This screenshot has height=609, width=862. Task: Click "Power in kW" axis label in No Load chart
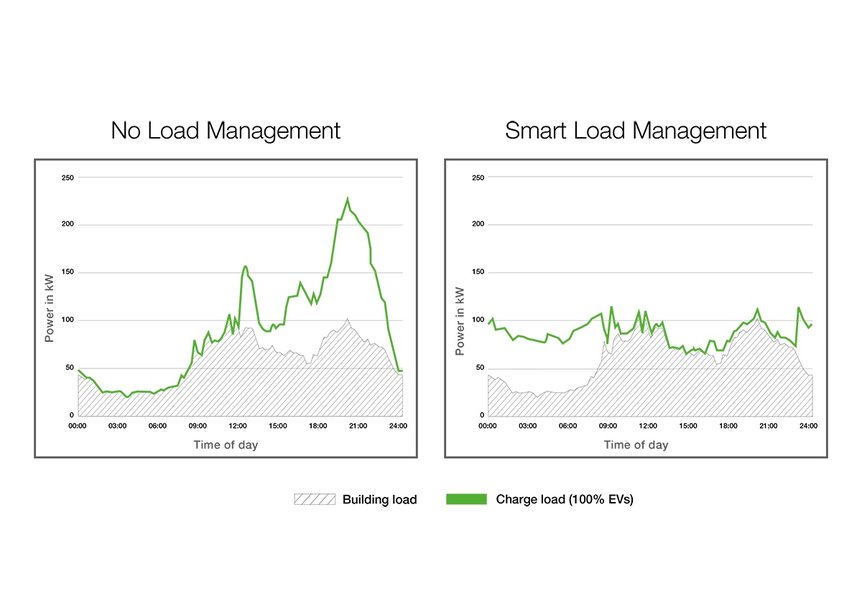pos(49,308)
